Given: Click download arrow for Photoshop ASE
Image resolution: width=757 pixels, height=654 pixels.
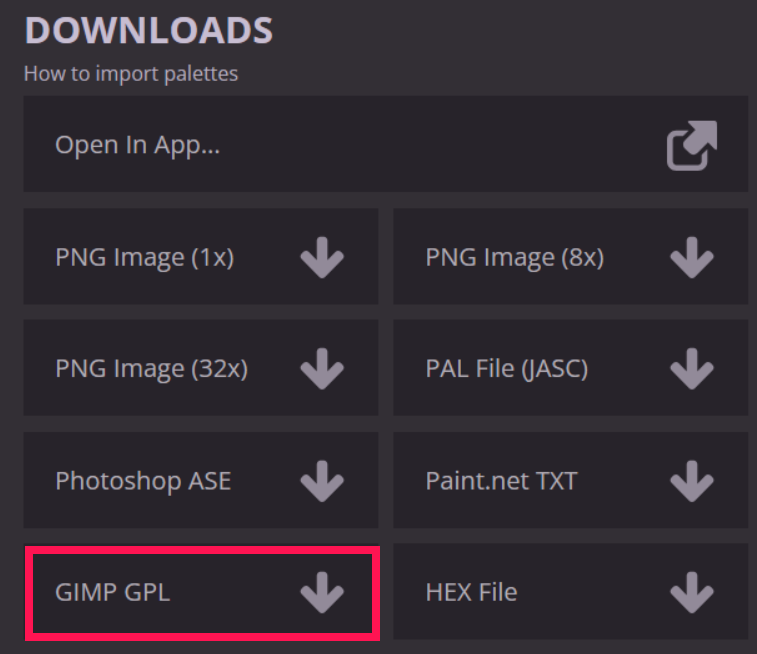Looking at the screenshot, I should click(x=322, y=481).
